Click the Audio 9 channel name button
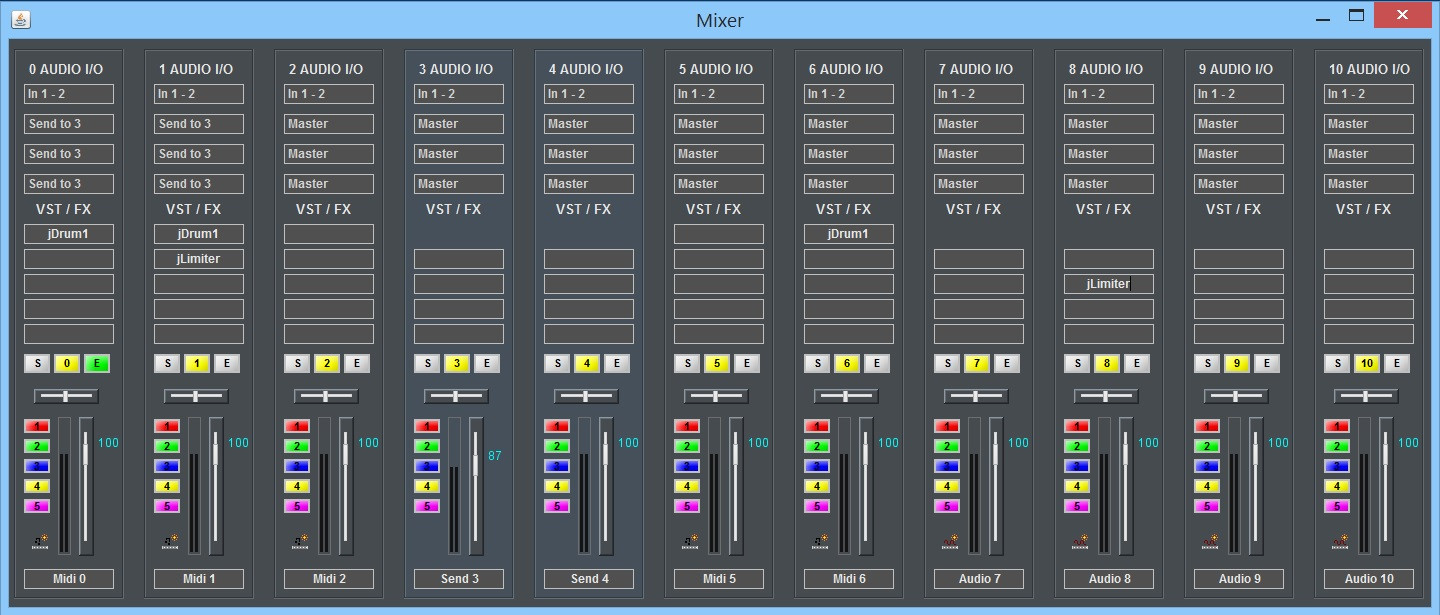 (1239, 579)
